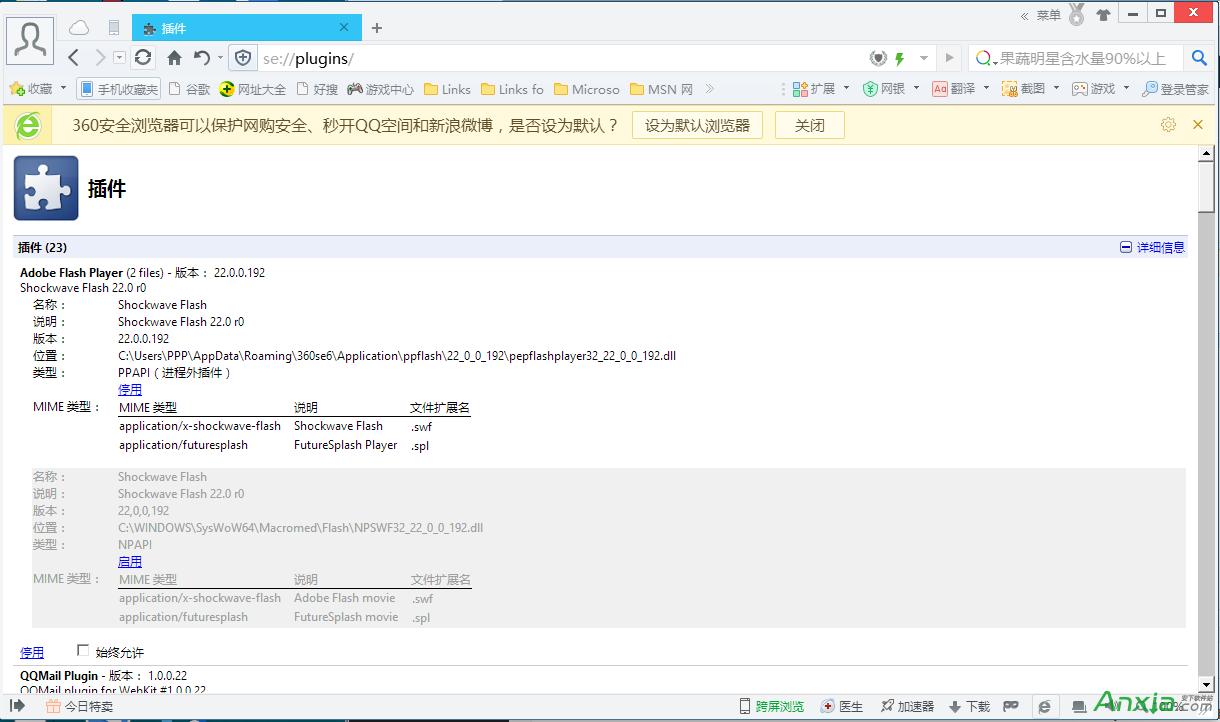
Task: Open the mobile phone icon beside tabs
Action: click(114, 28)
